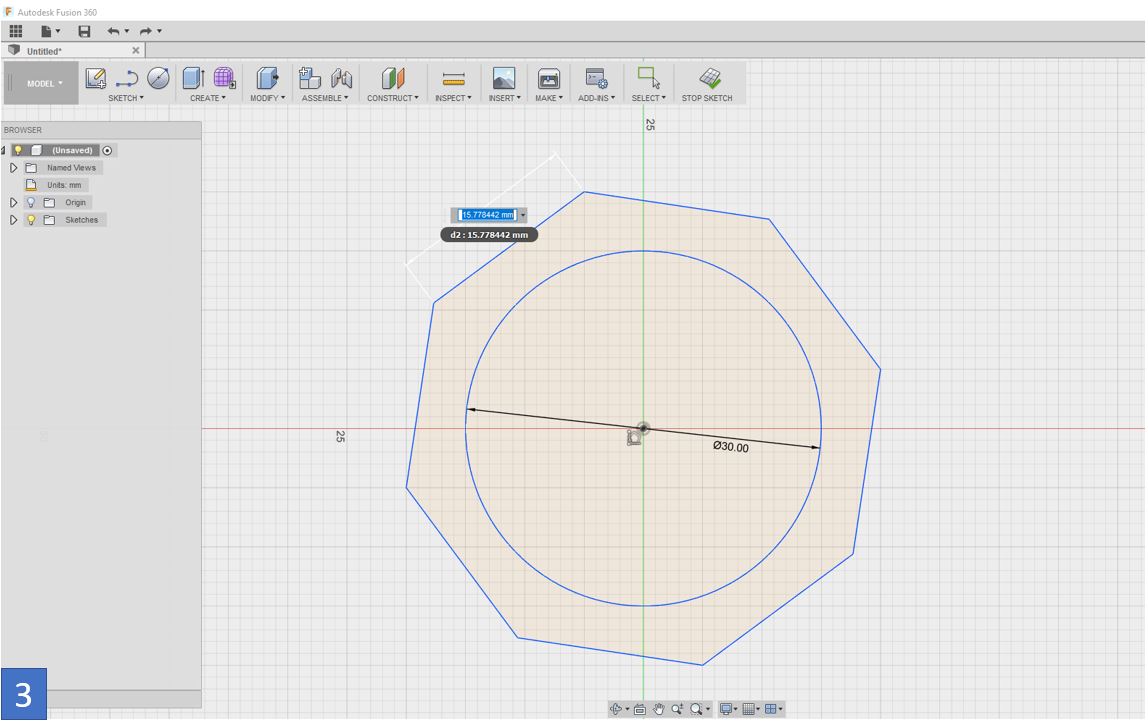Redo the last undone action
Viewport: 1148px width, 723px height.
(x=146, y=31)
